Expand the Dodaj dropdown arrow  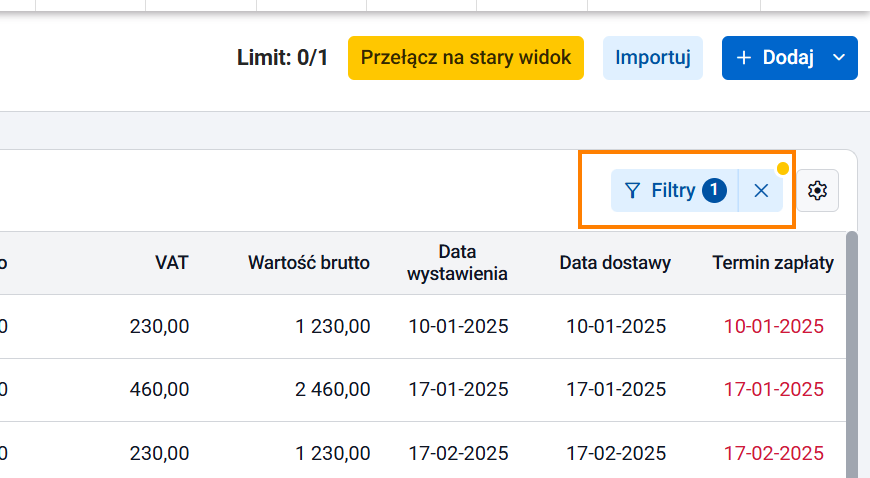pos(839,58)
